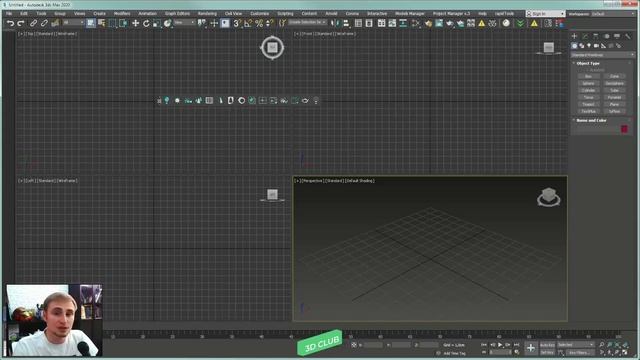
Task: Click the Mirror tool icon
Action: [x=335, y=23]
